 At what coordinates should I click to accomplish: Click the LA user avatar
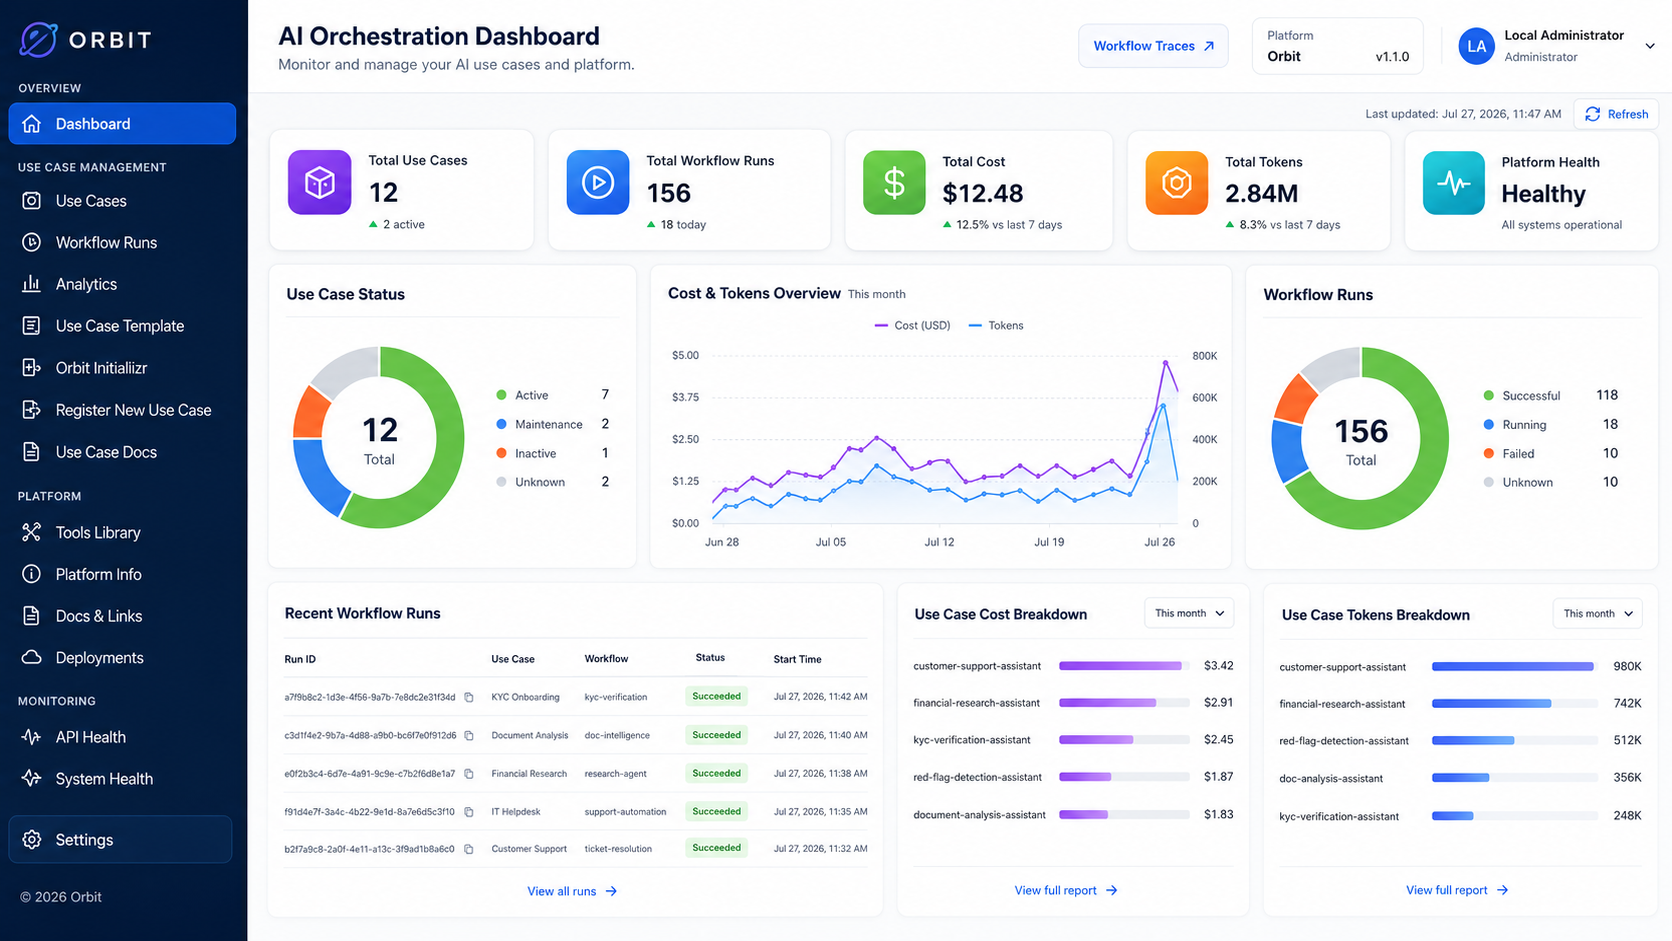pos(1476,46)
